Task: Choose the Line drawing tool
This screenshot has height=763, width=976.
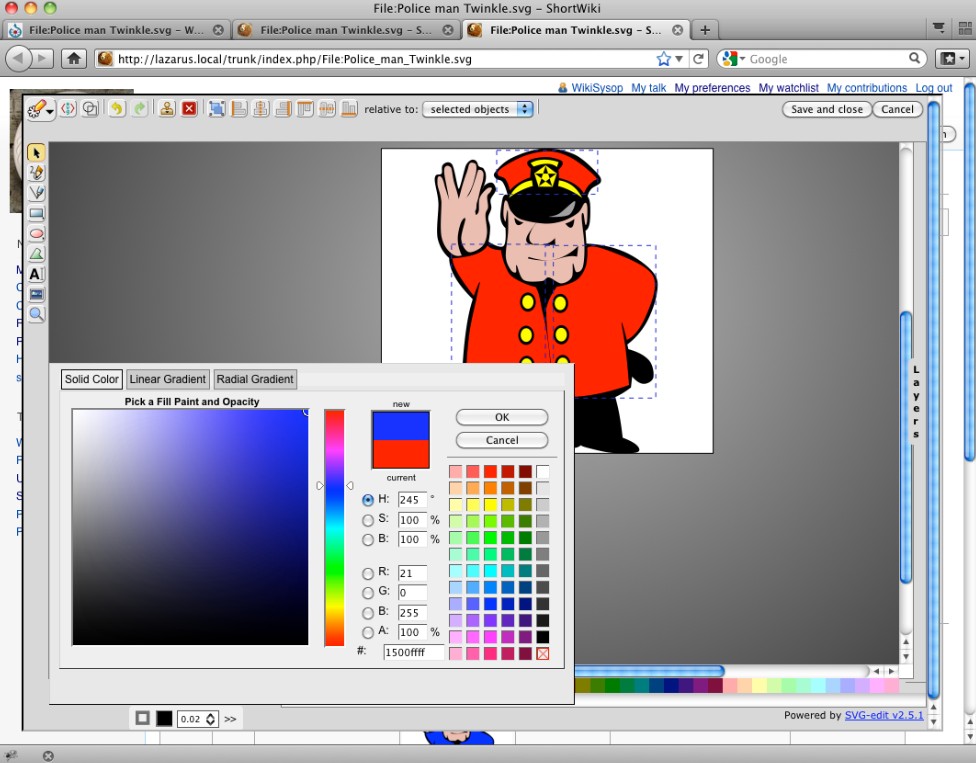Action: [x=36, y=193]
